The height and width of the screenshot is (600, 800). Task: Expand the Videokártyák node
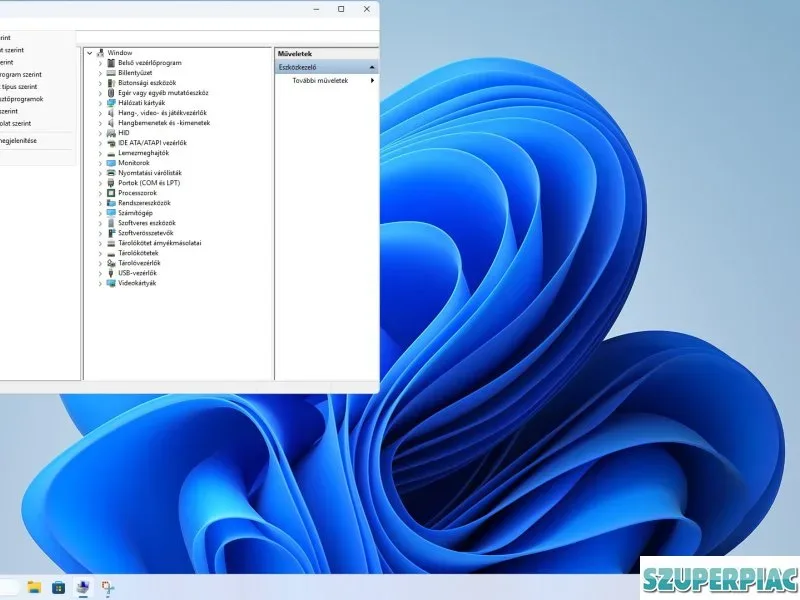click(100, 283)
